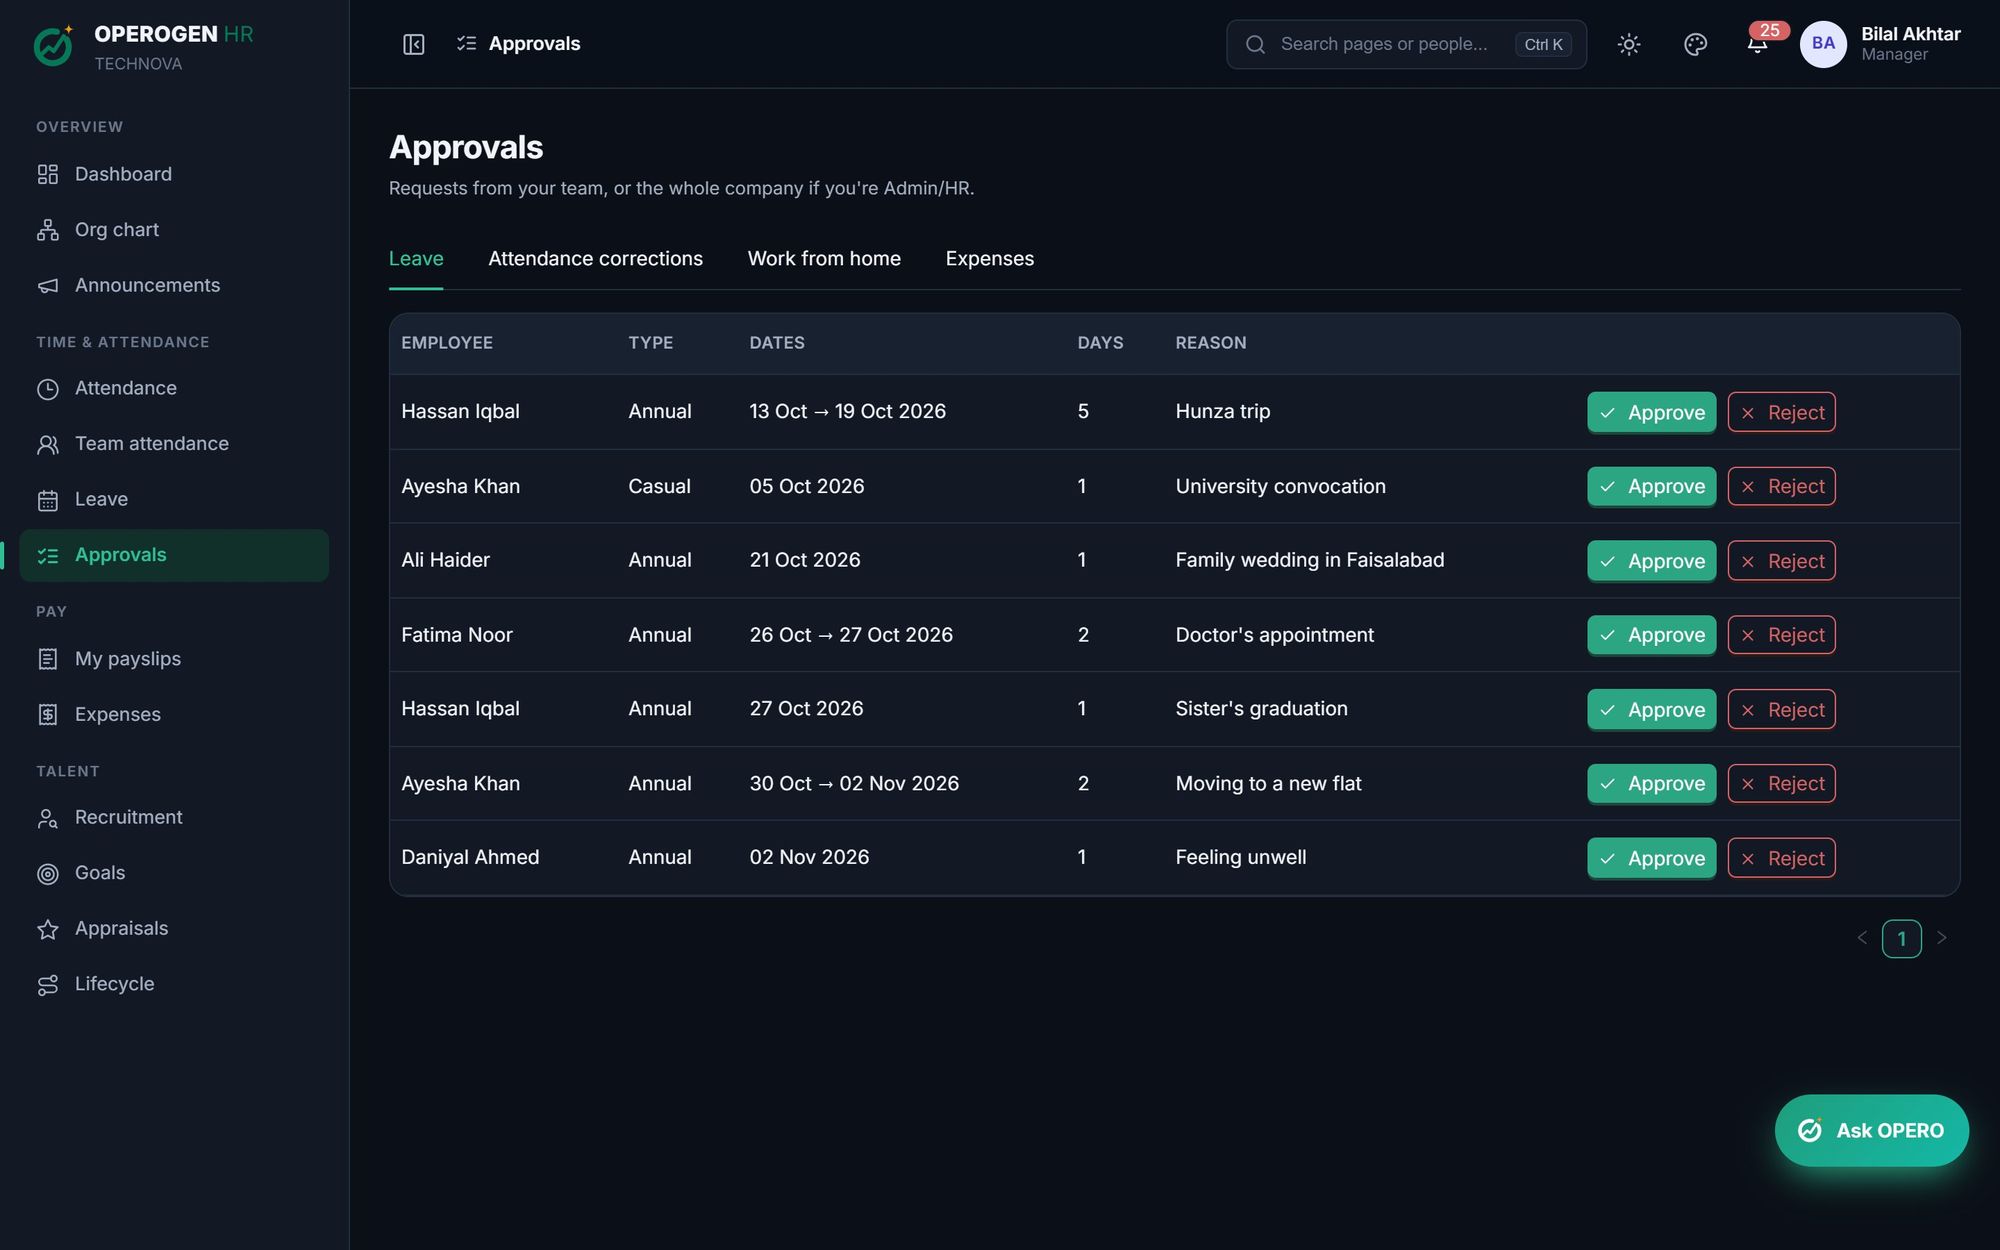2000x1250 pixels.
Task: Open Team attendance page
Action: pos(174,444)
